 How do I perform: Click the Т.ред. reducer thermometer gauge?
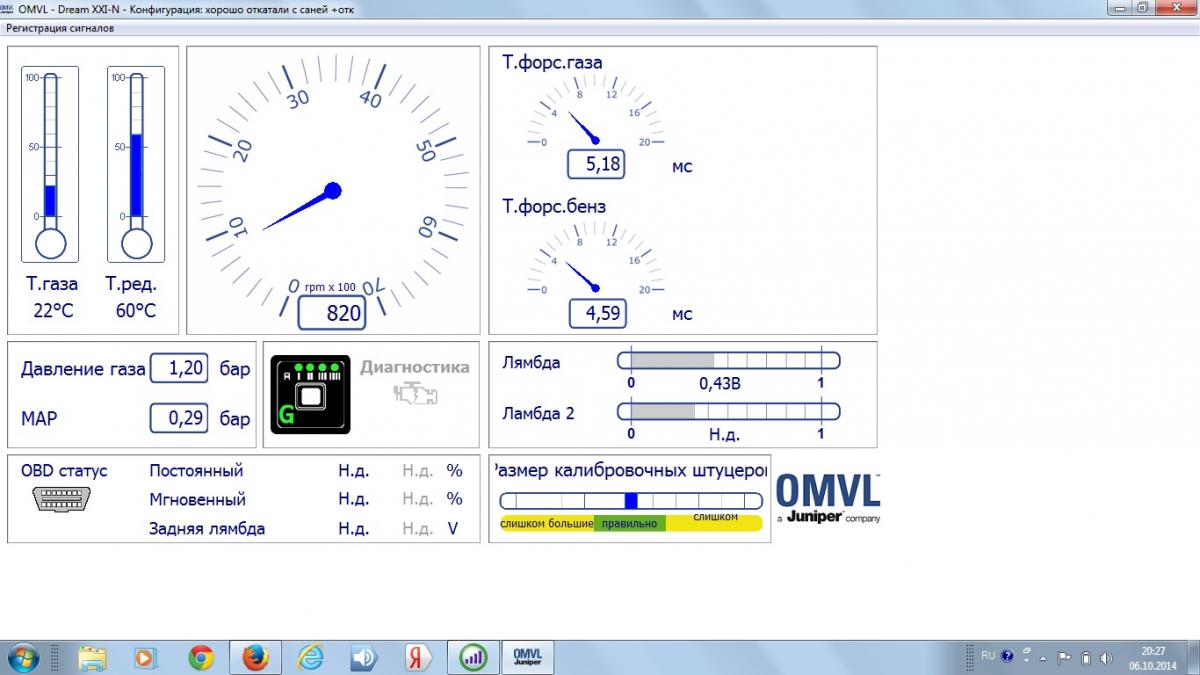click(x=136, y=165)
